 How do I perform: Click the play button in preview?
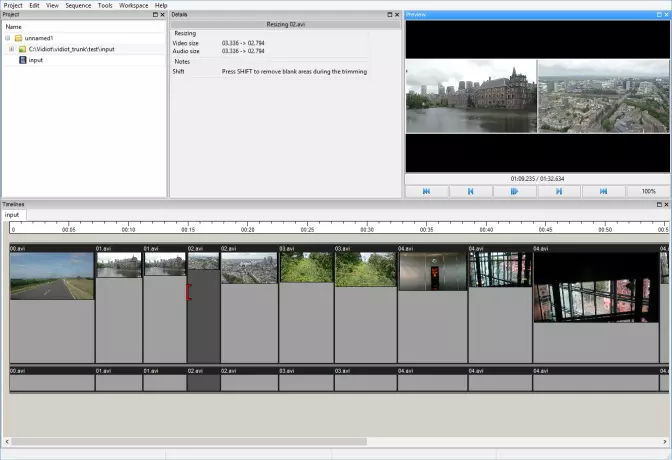(515, 191)
